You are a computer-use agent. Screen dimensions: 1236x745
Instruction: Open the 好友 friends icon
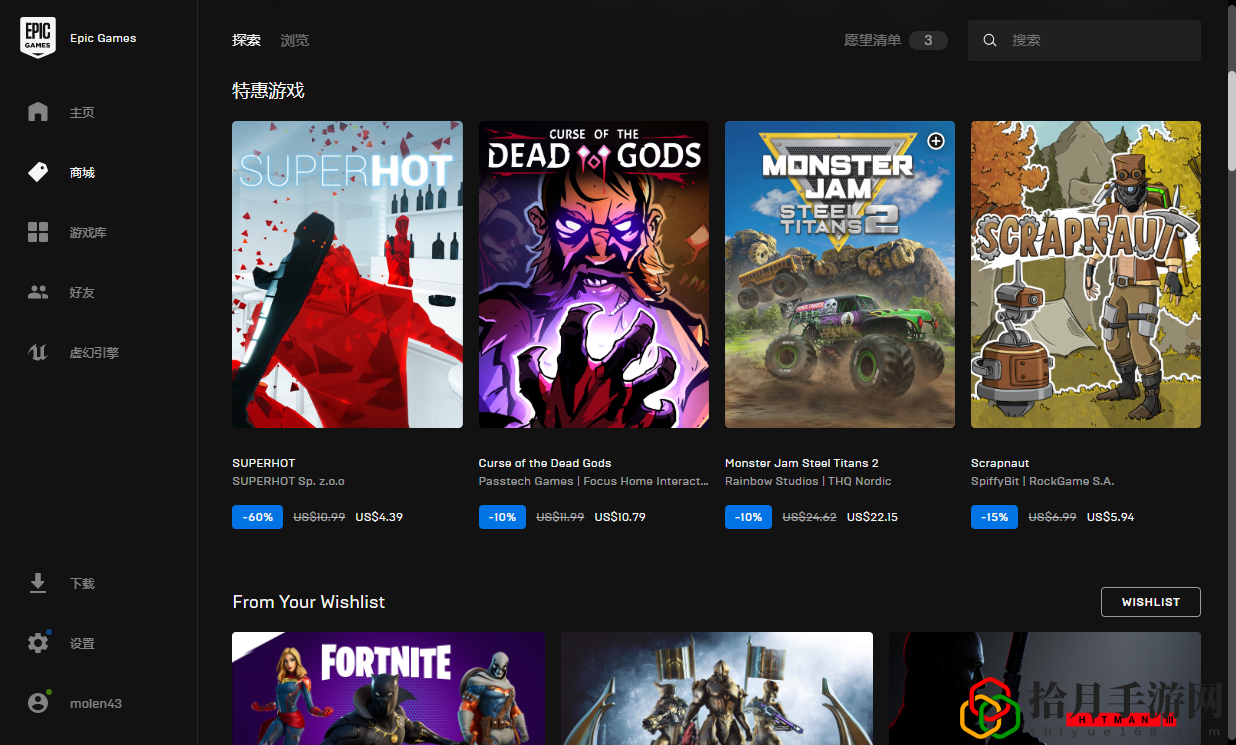38,292
